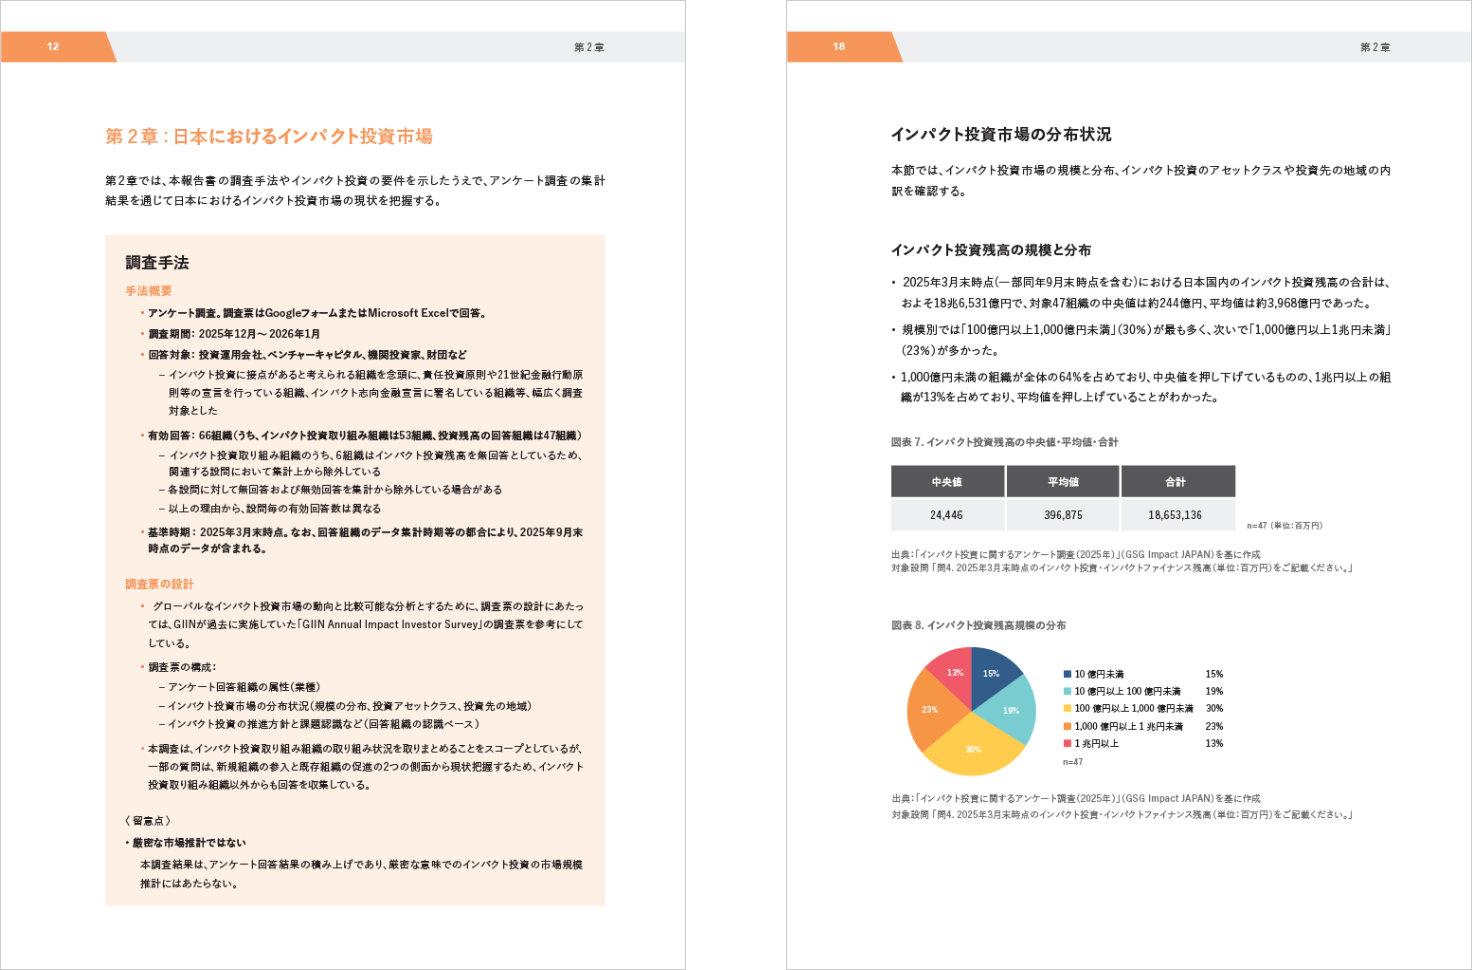
Task: Click the 調査手法 heading
Action: click(157, 263)
